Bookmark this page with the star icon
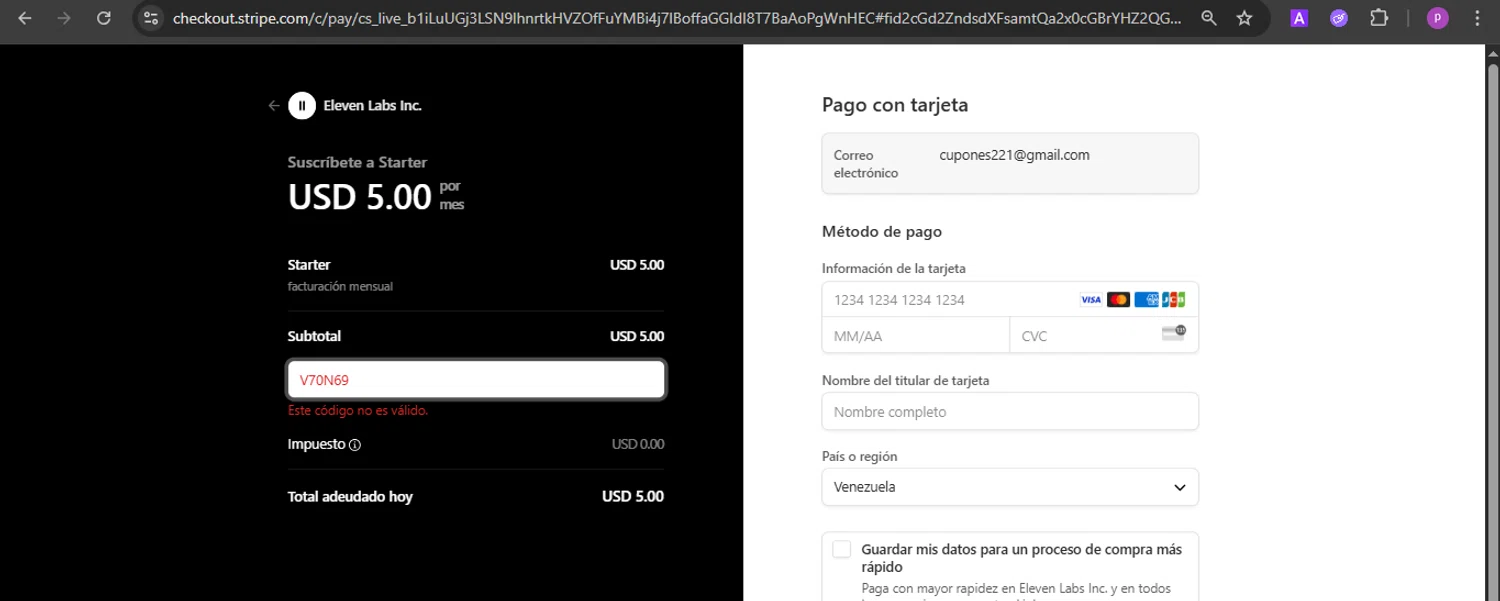1500x601 pixels. (x=1244, y=18)
